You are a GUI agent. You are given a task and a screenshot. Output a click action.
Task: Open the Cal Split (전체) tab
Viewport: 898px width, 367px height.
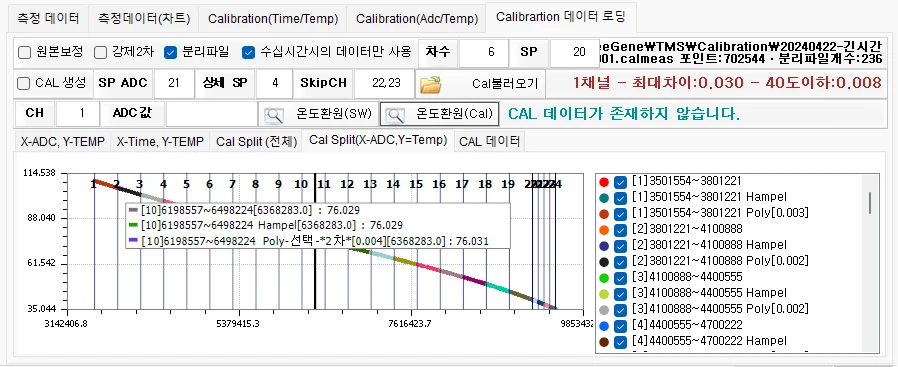pos(257,142)
